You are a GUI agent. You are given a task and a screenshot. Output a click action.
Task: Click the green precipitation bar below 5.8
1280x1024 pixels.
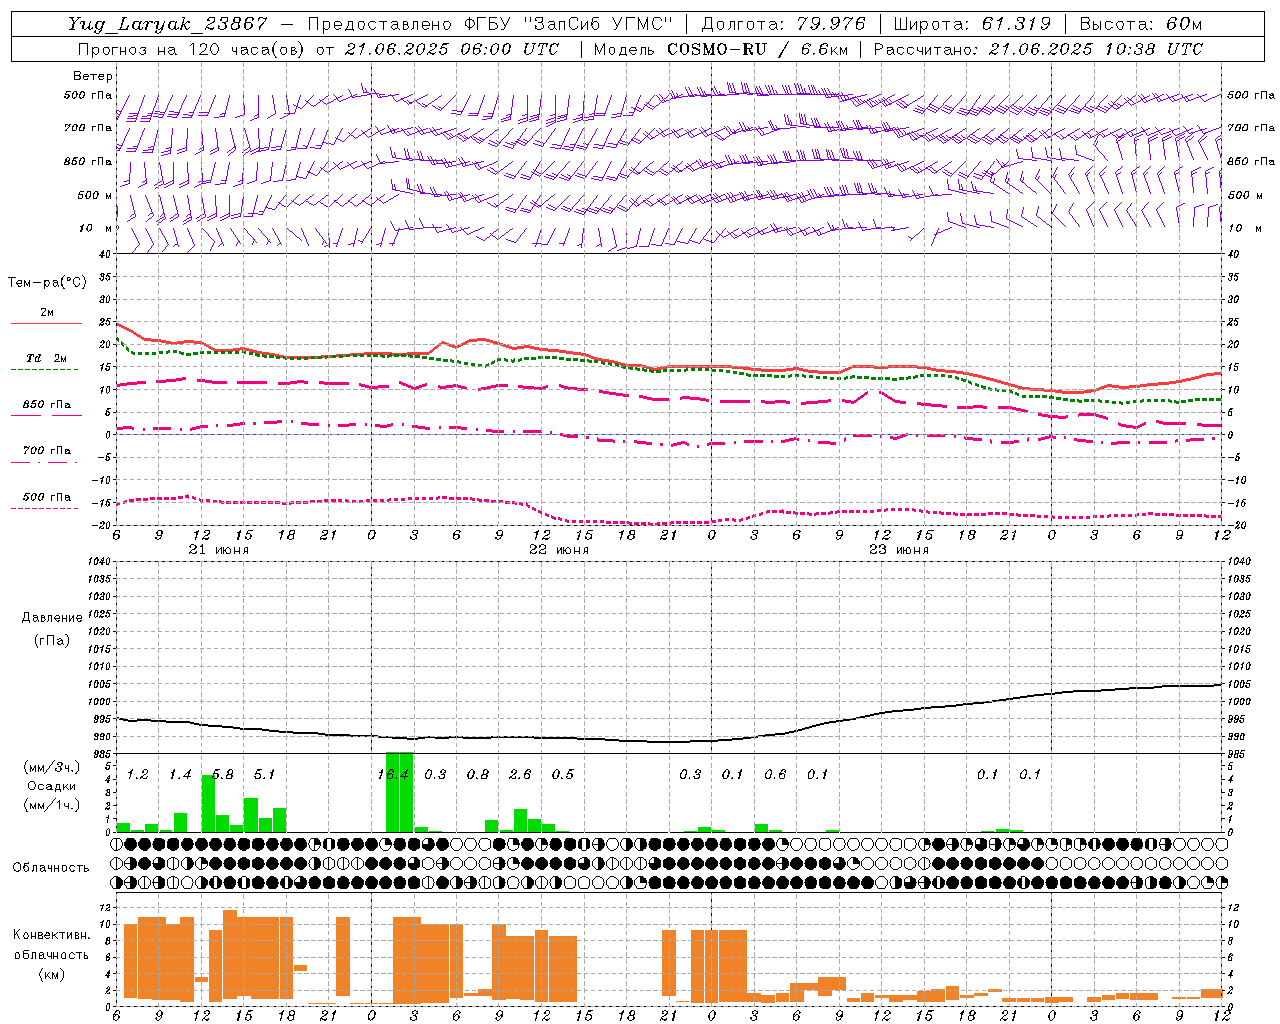coord(208,804)
